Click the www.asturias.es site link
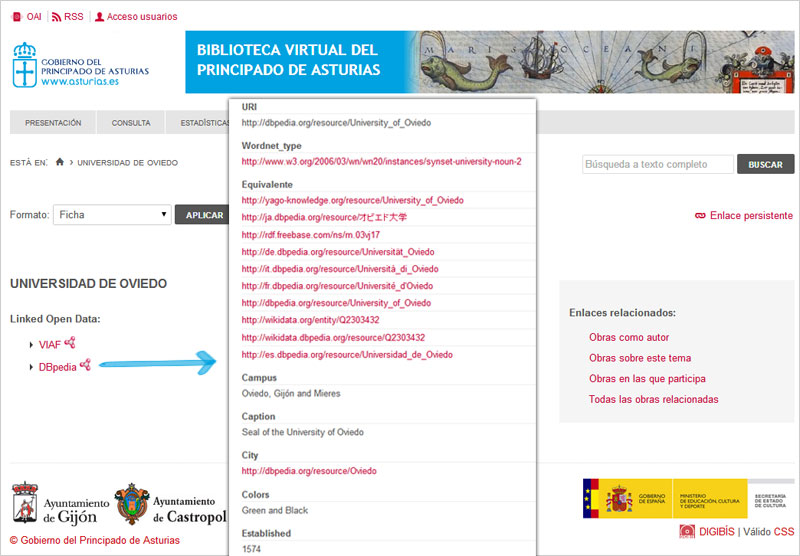Image resolution: width=800 pixels, height=556 pixels. (x=80, y=81)
